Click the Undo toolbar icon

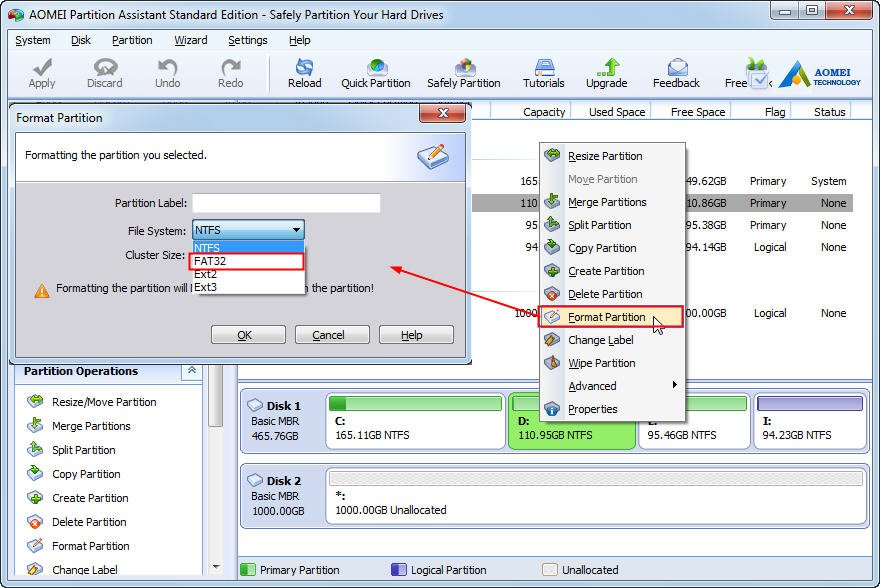[x=167, y=74]
